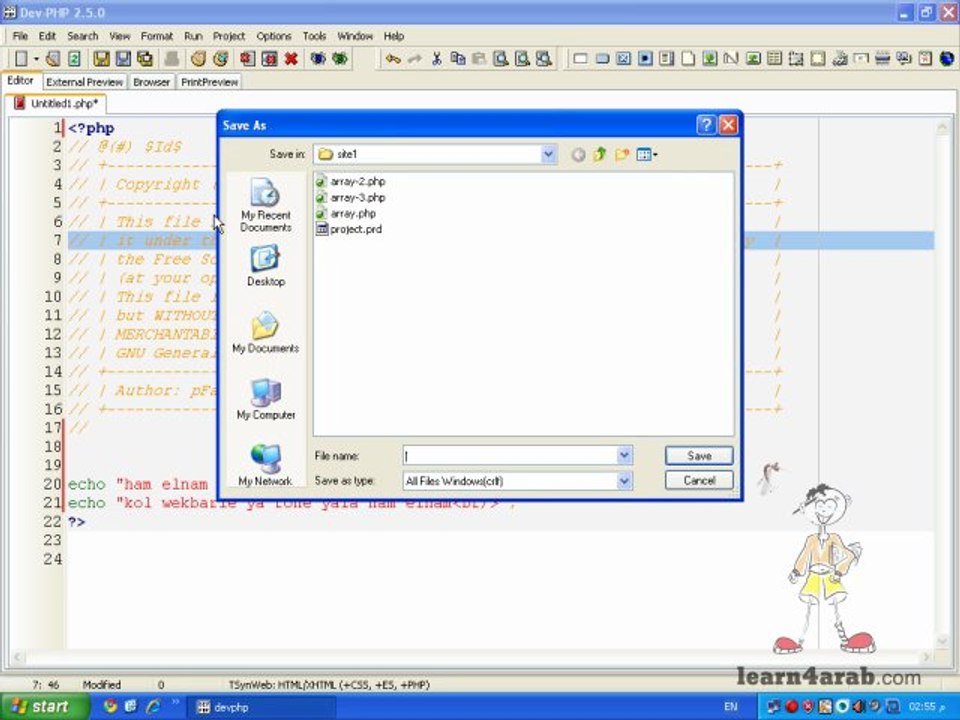Click the devphp taskbar button
The width and height of the screenshot is (960, 720).
pos(260,707)
